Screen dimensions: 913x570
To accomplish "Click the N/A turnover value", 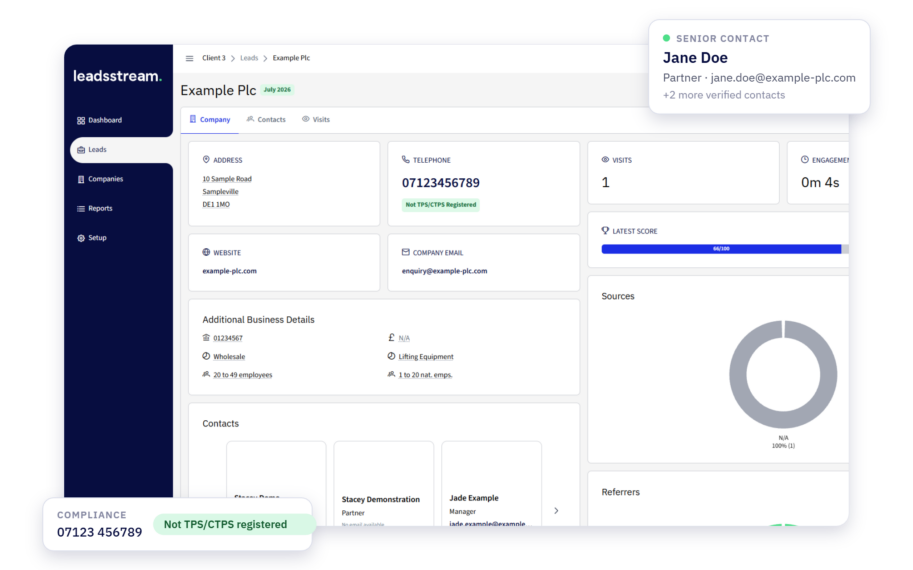I will (404, 338).
